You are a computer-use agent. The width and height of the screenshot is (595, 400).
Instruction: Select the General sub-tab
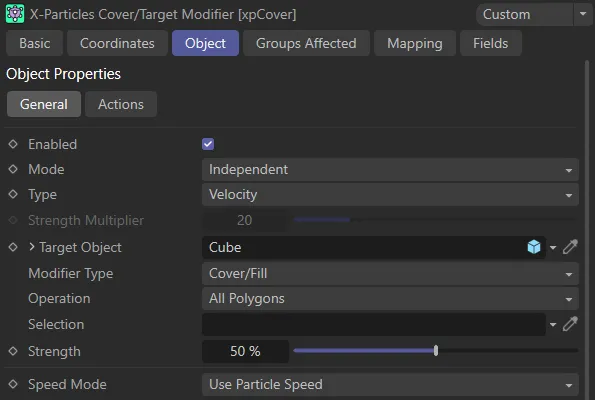(44, 104)
